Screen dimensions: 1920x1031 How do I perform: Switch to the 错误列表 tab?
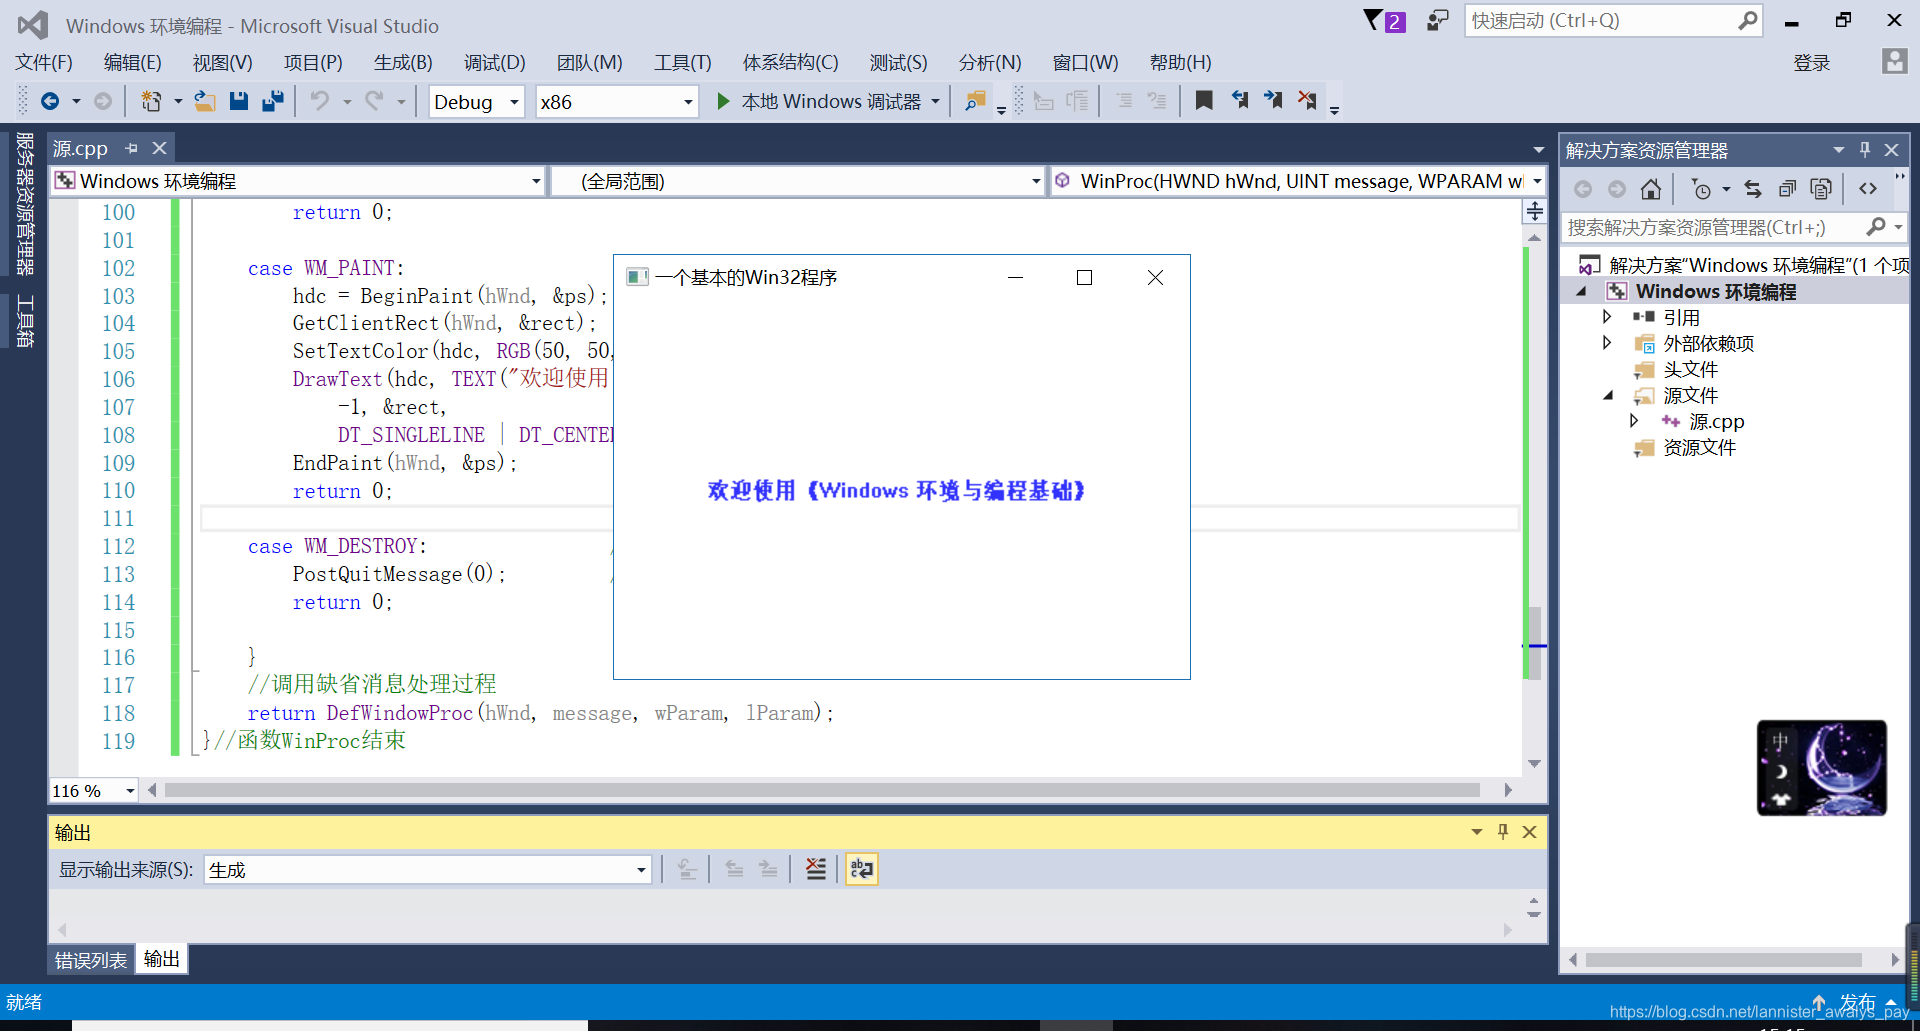(89, 959)
